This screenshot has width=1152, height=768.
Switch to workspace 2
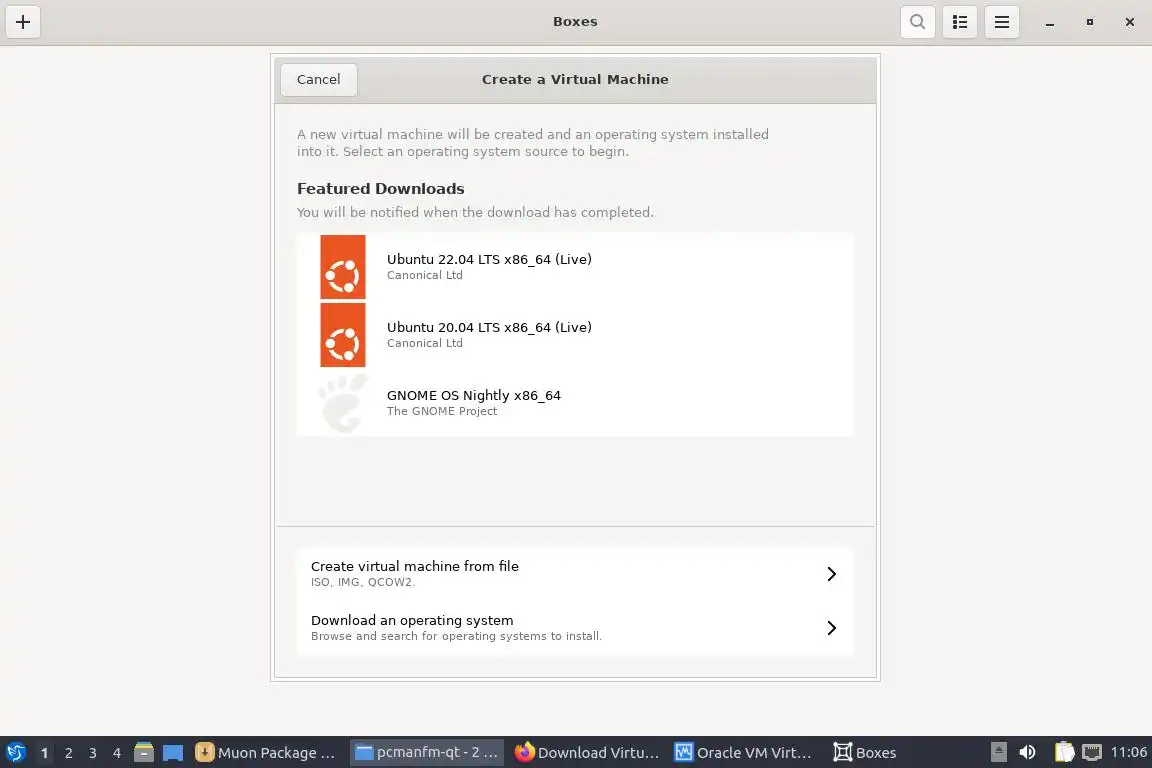[68, 753]
